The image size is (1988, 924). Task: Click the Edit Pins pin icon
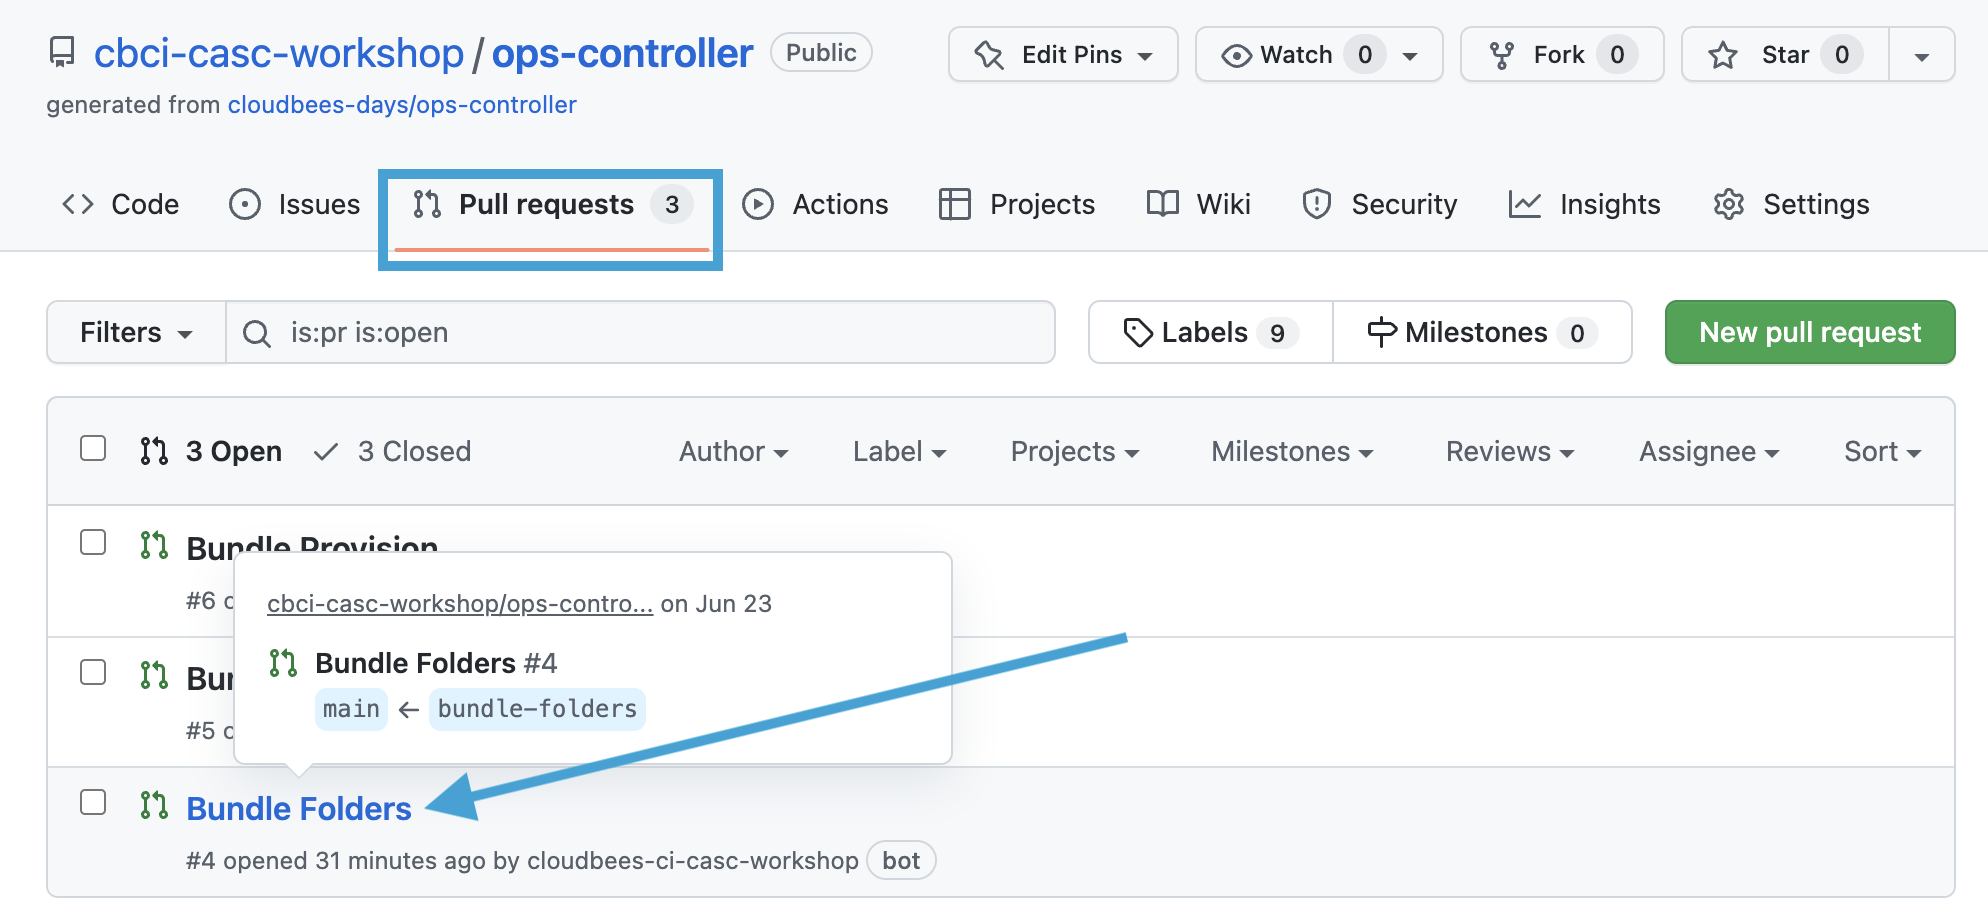tap(989, 55)
